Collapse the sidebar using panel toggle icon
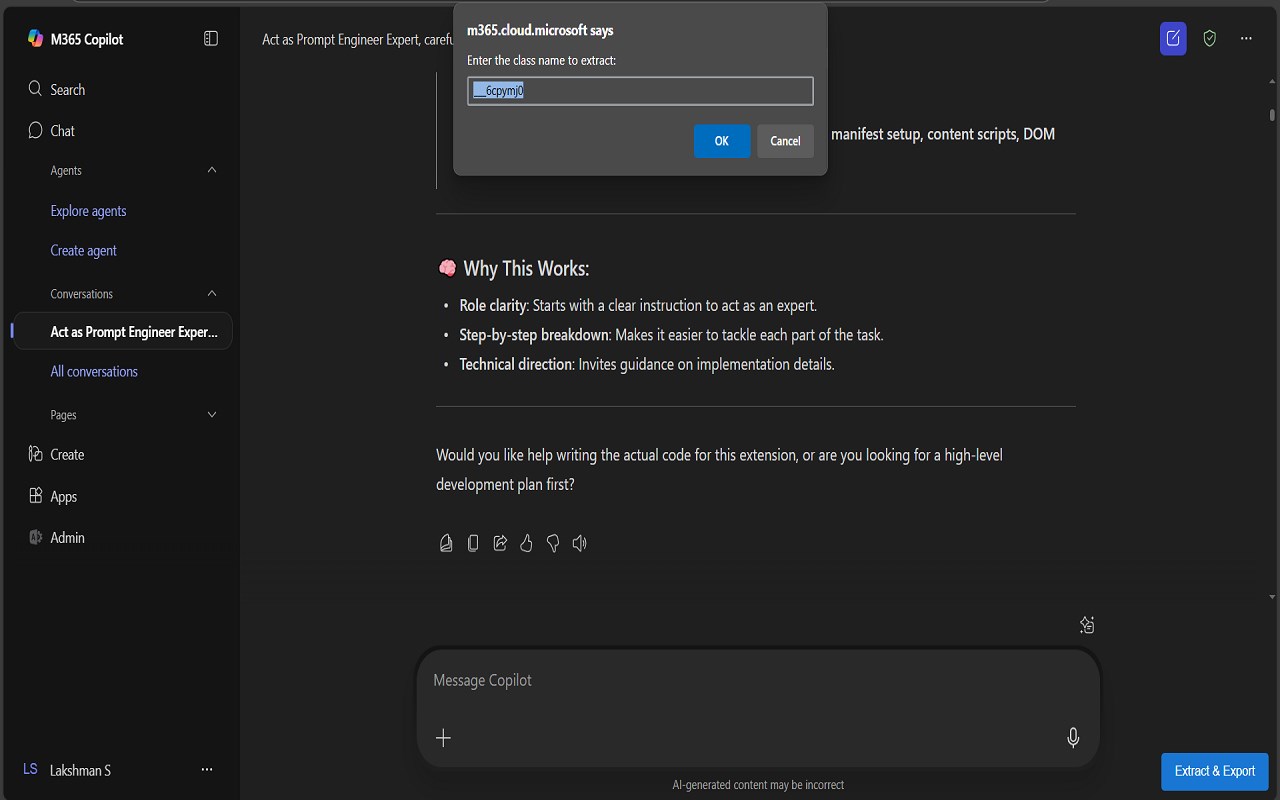 click(x=211, y=38)
